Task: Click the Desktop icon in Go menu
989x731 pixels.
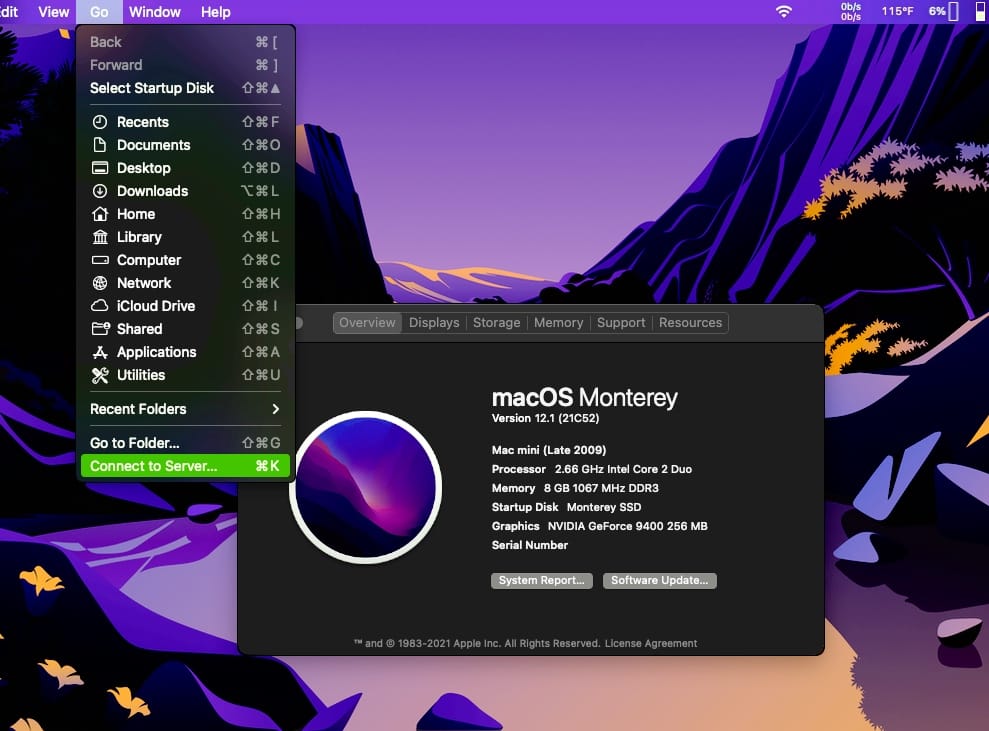Action: tap(100, 168)
